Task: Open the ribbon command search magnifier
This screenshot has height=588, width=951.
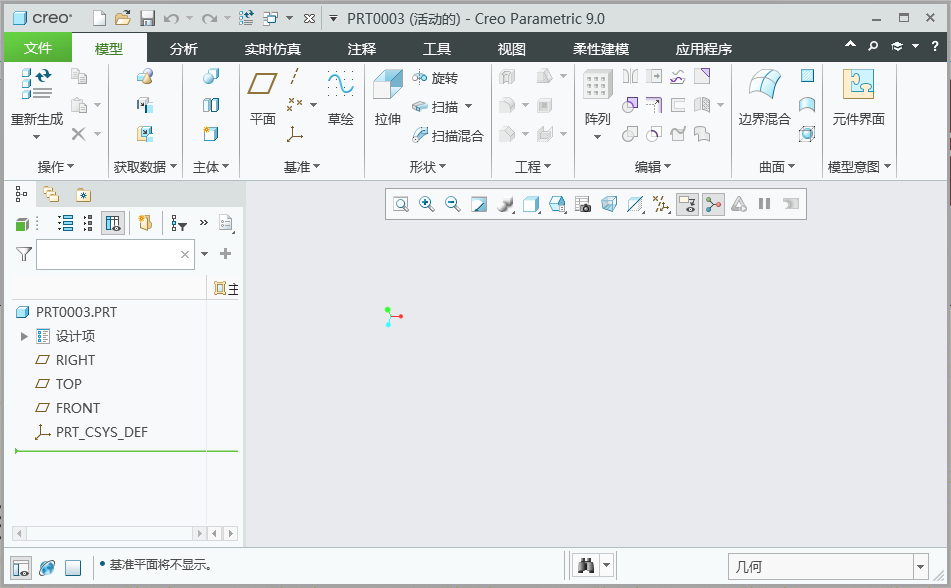Action: [873, 46]
